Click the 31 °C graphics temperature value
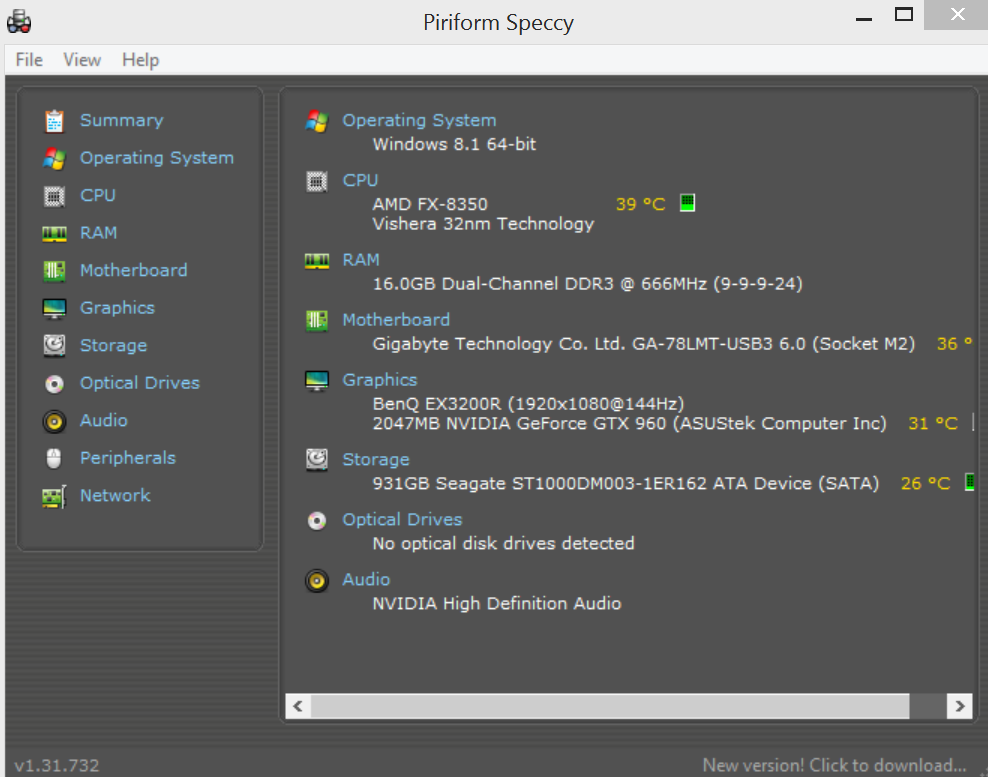Image resolution: width=988 pixels, height=777 pixels. [x=933, y=423]
